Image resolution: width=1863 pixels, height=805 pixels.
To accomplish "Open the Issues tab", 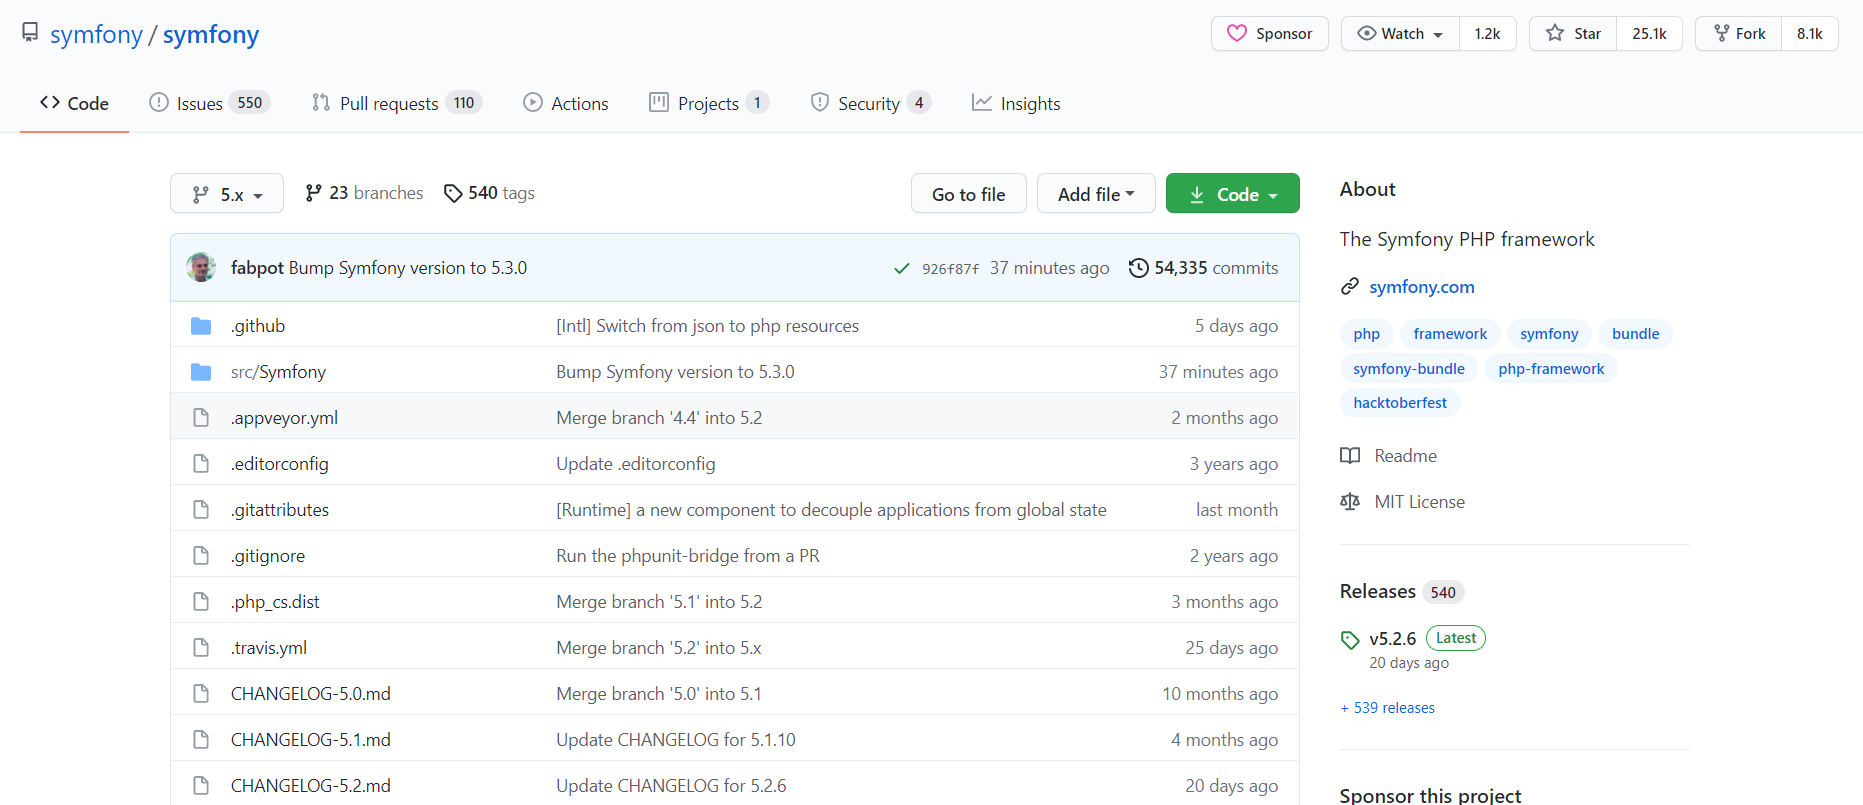I will tap(210, 103).
